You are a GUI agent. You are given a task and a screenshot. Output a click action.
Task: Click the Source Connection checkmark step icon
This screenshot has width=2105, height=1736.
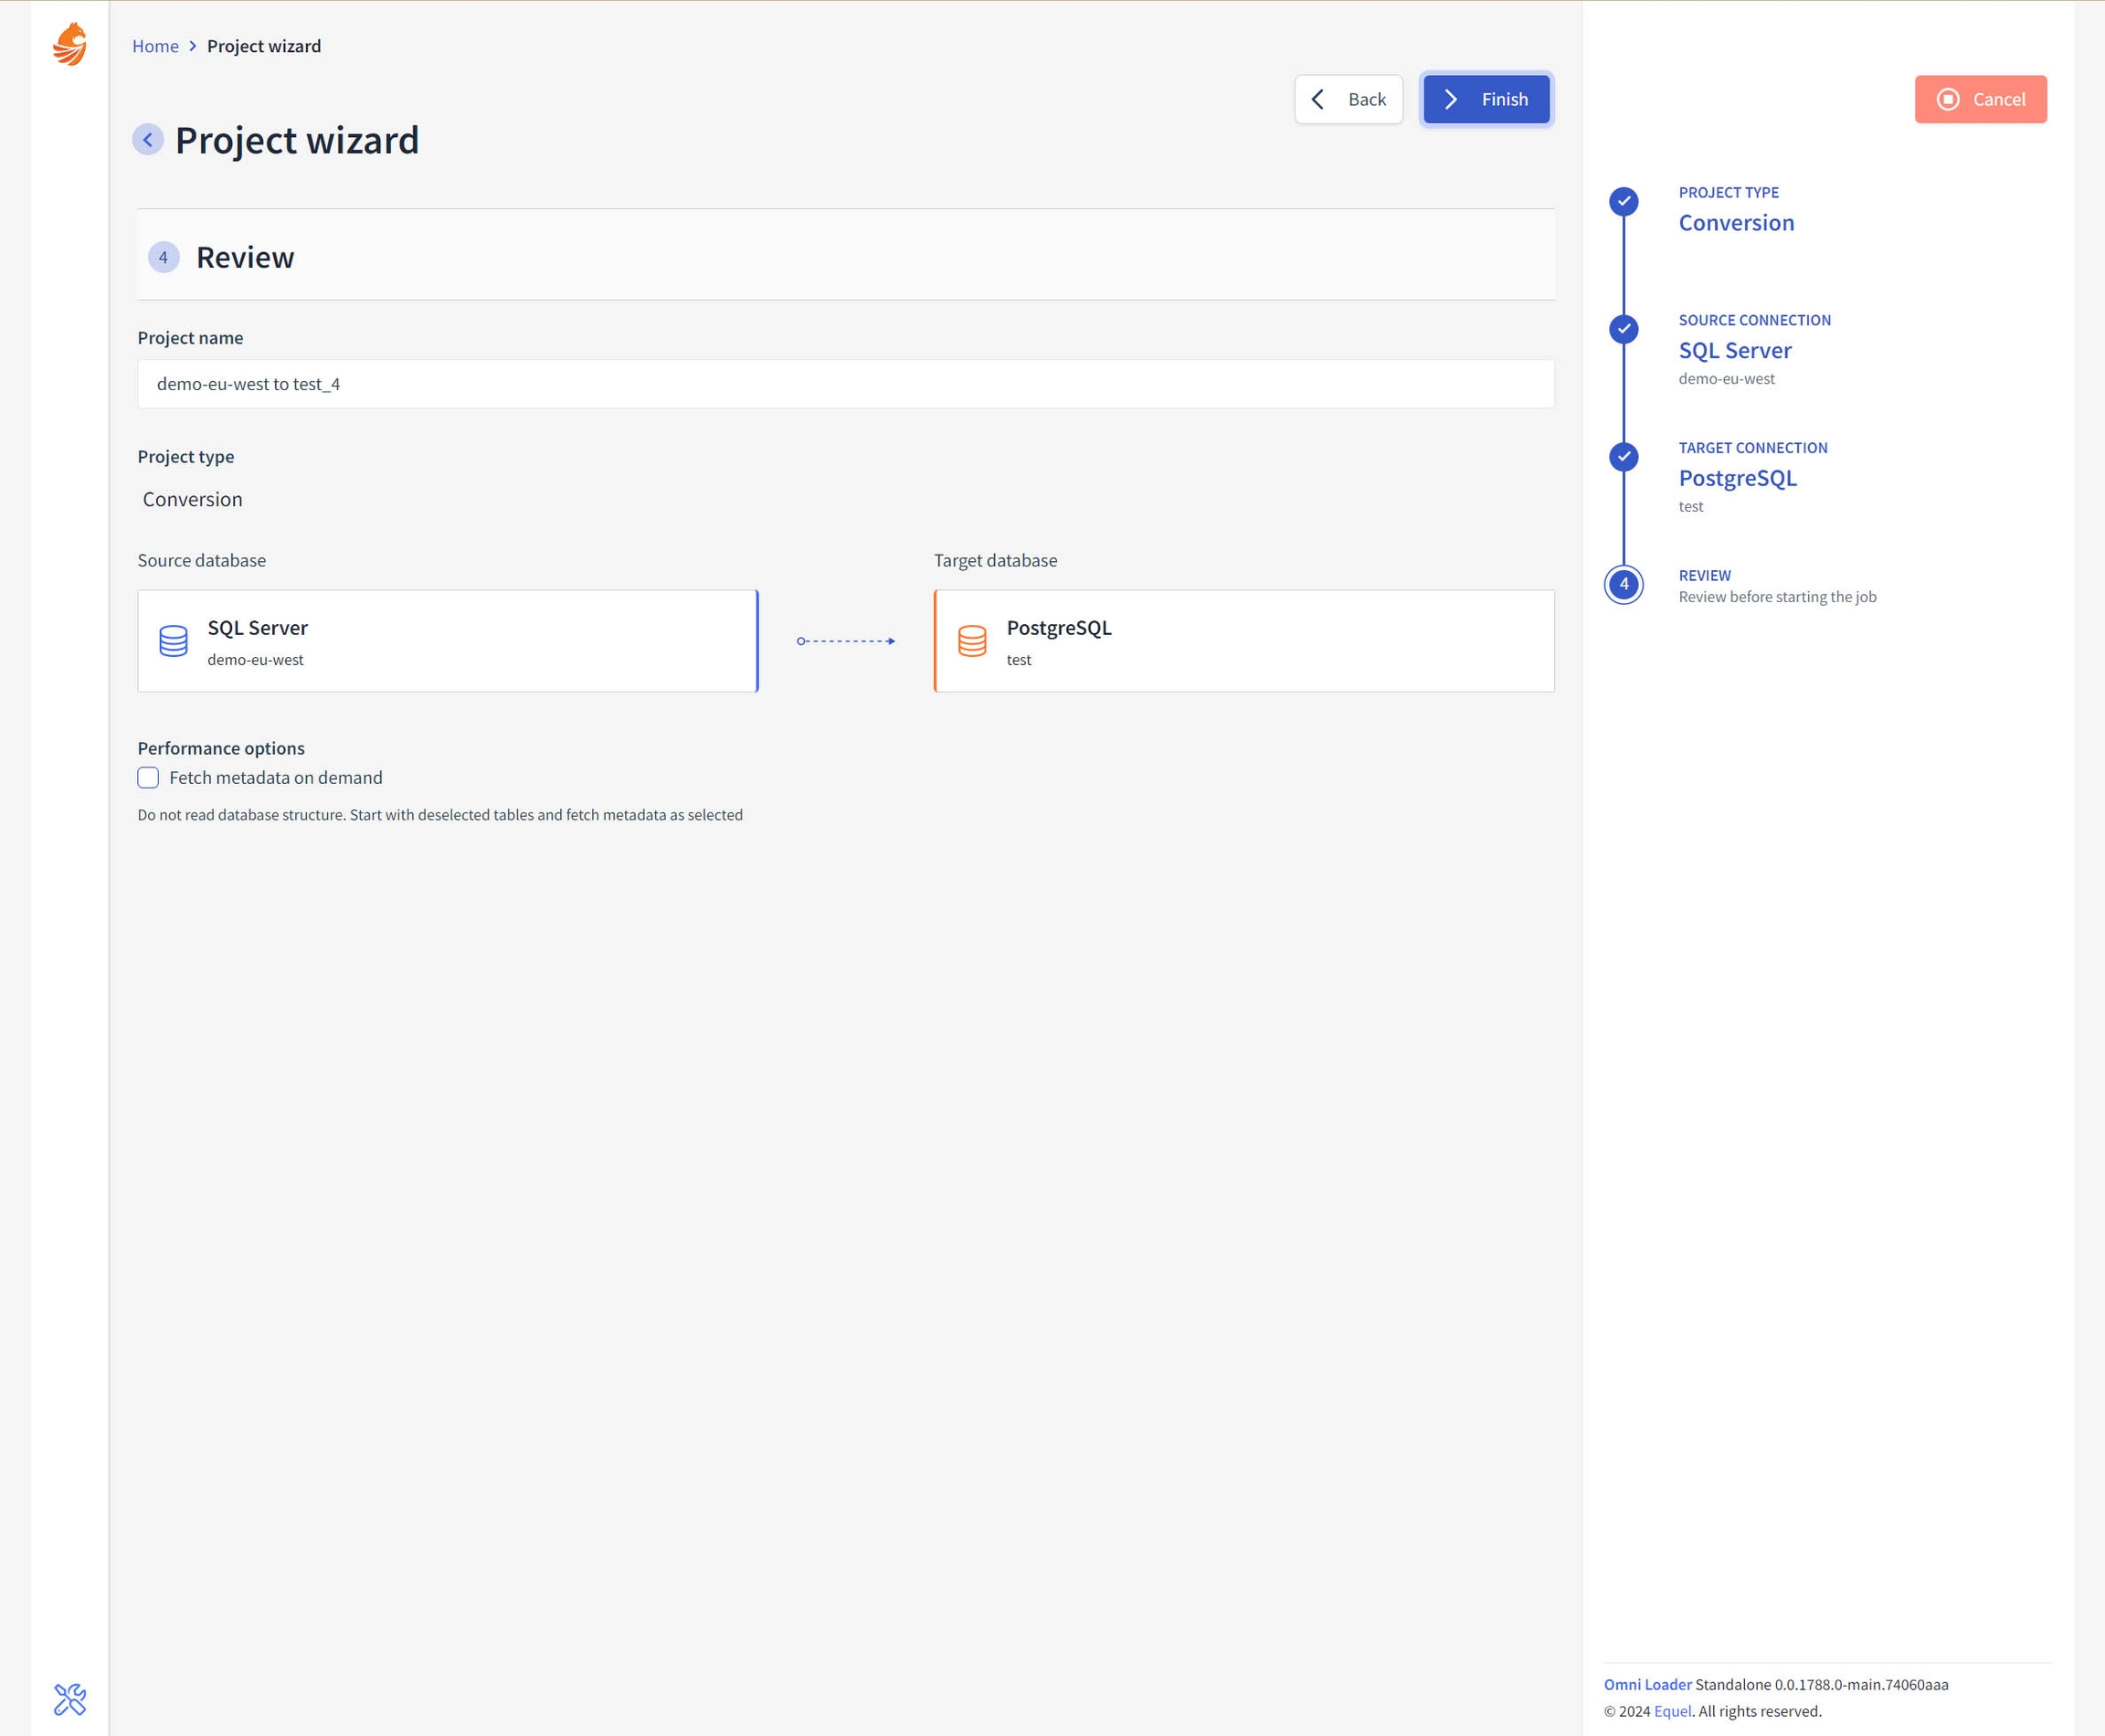click(x=1623, y=329)
